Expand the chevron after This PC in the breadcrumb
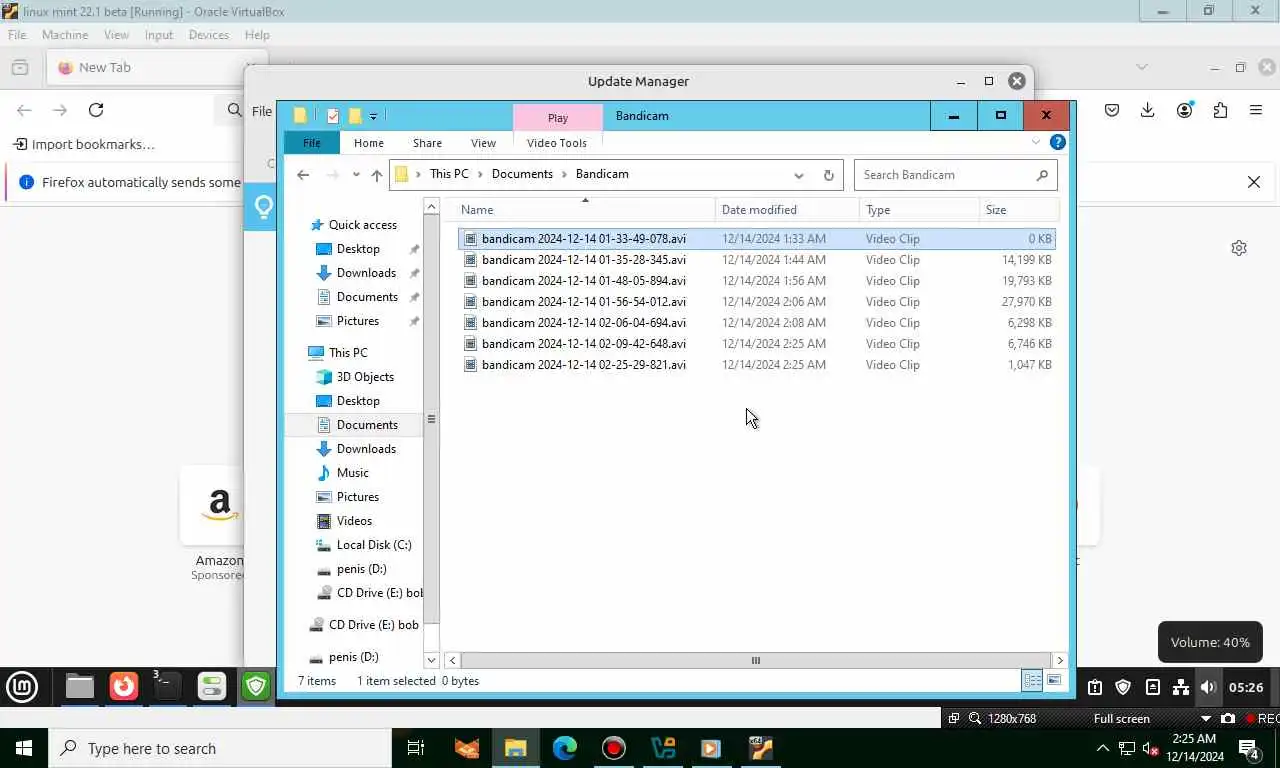Image resolution: width=1280 pixels, height=768 pixels. click(480, 174)
